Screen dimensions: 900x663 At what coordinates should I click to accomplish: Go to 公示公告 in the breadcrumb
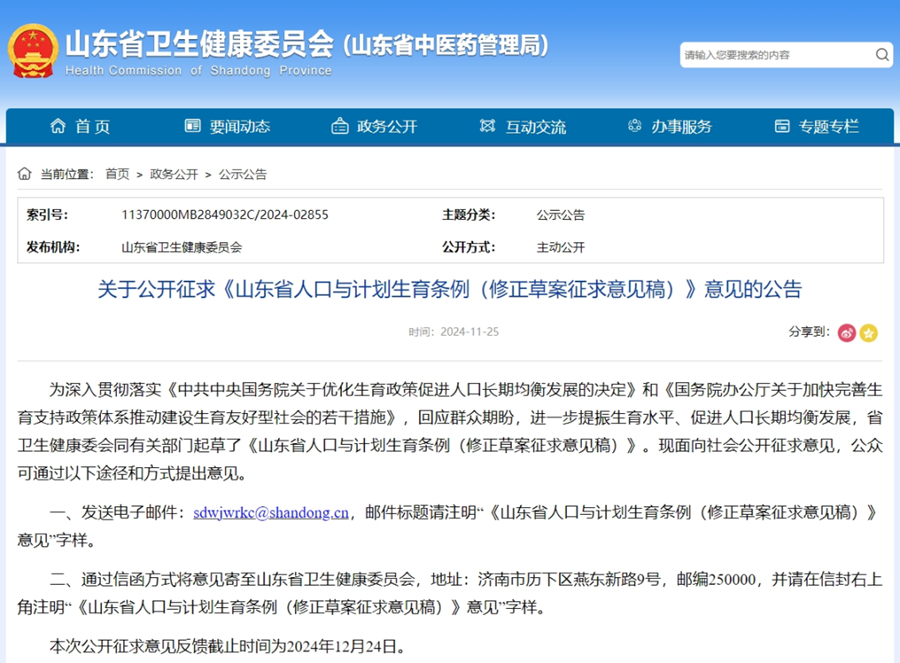pos(242,174)
